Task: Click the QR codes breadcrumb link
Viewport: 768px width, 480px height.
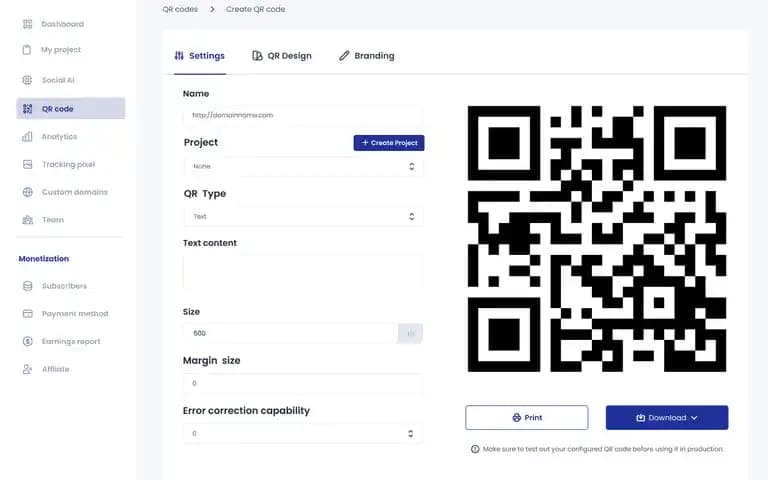Action: 180,9
